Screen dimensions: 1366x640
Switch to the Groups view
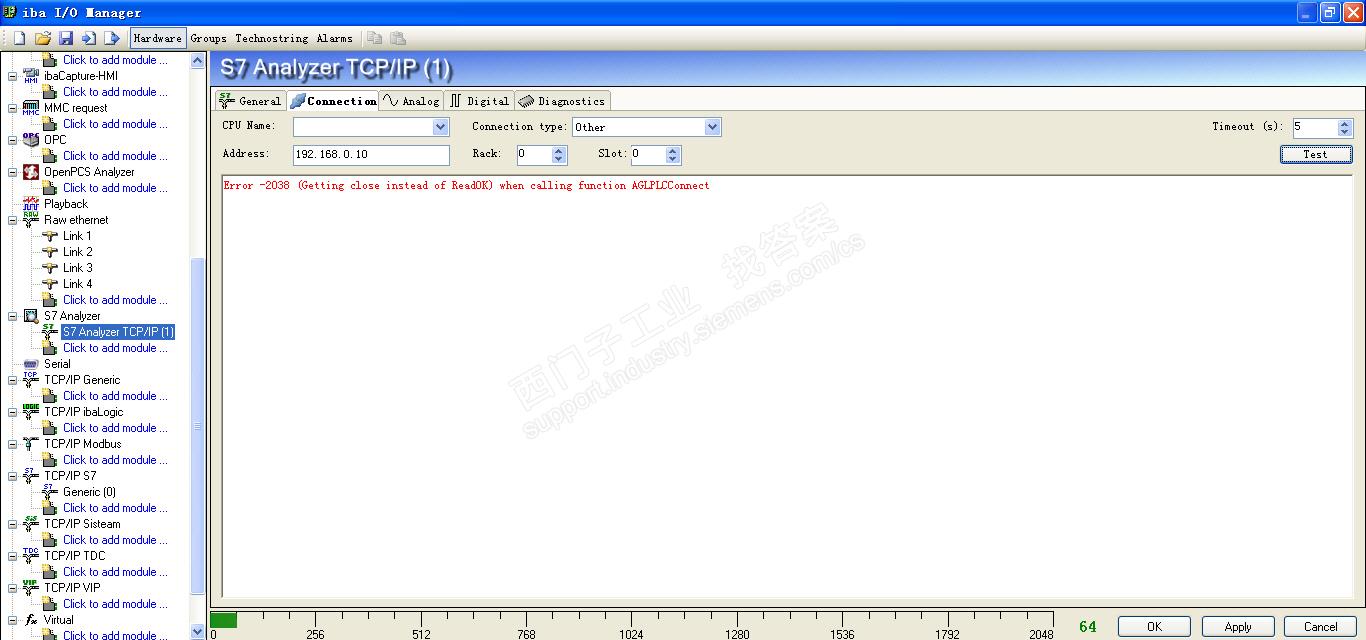209,38
